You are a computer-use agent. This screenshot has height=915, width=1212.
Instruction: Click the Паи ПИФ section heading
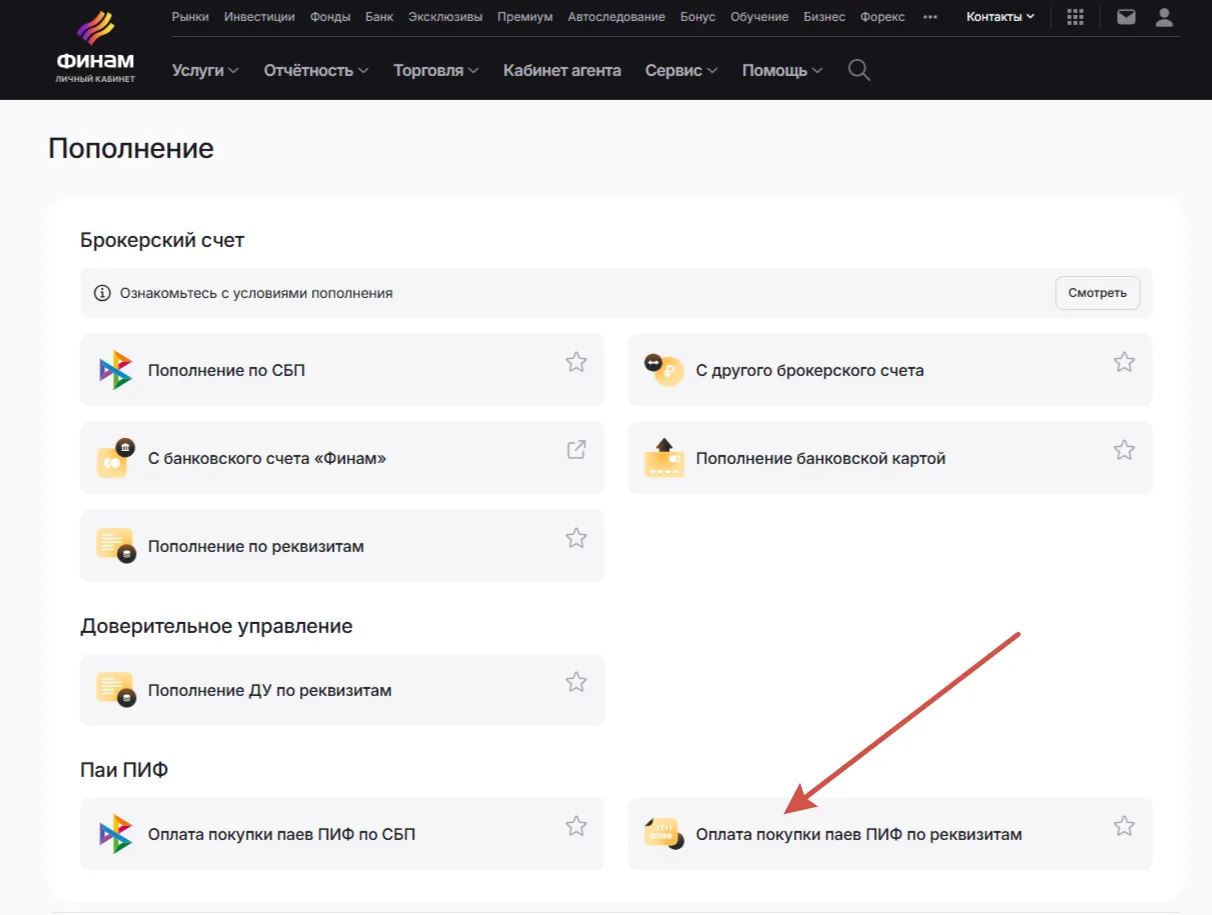pos(124,770)
